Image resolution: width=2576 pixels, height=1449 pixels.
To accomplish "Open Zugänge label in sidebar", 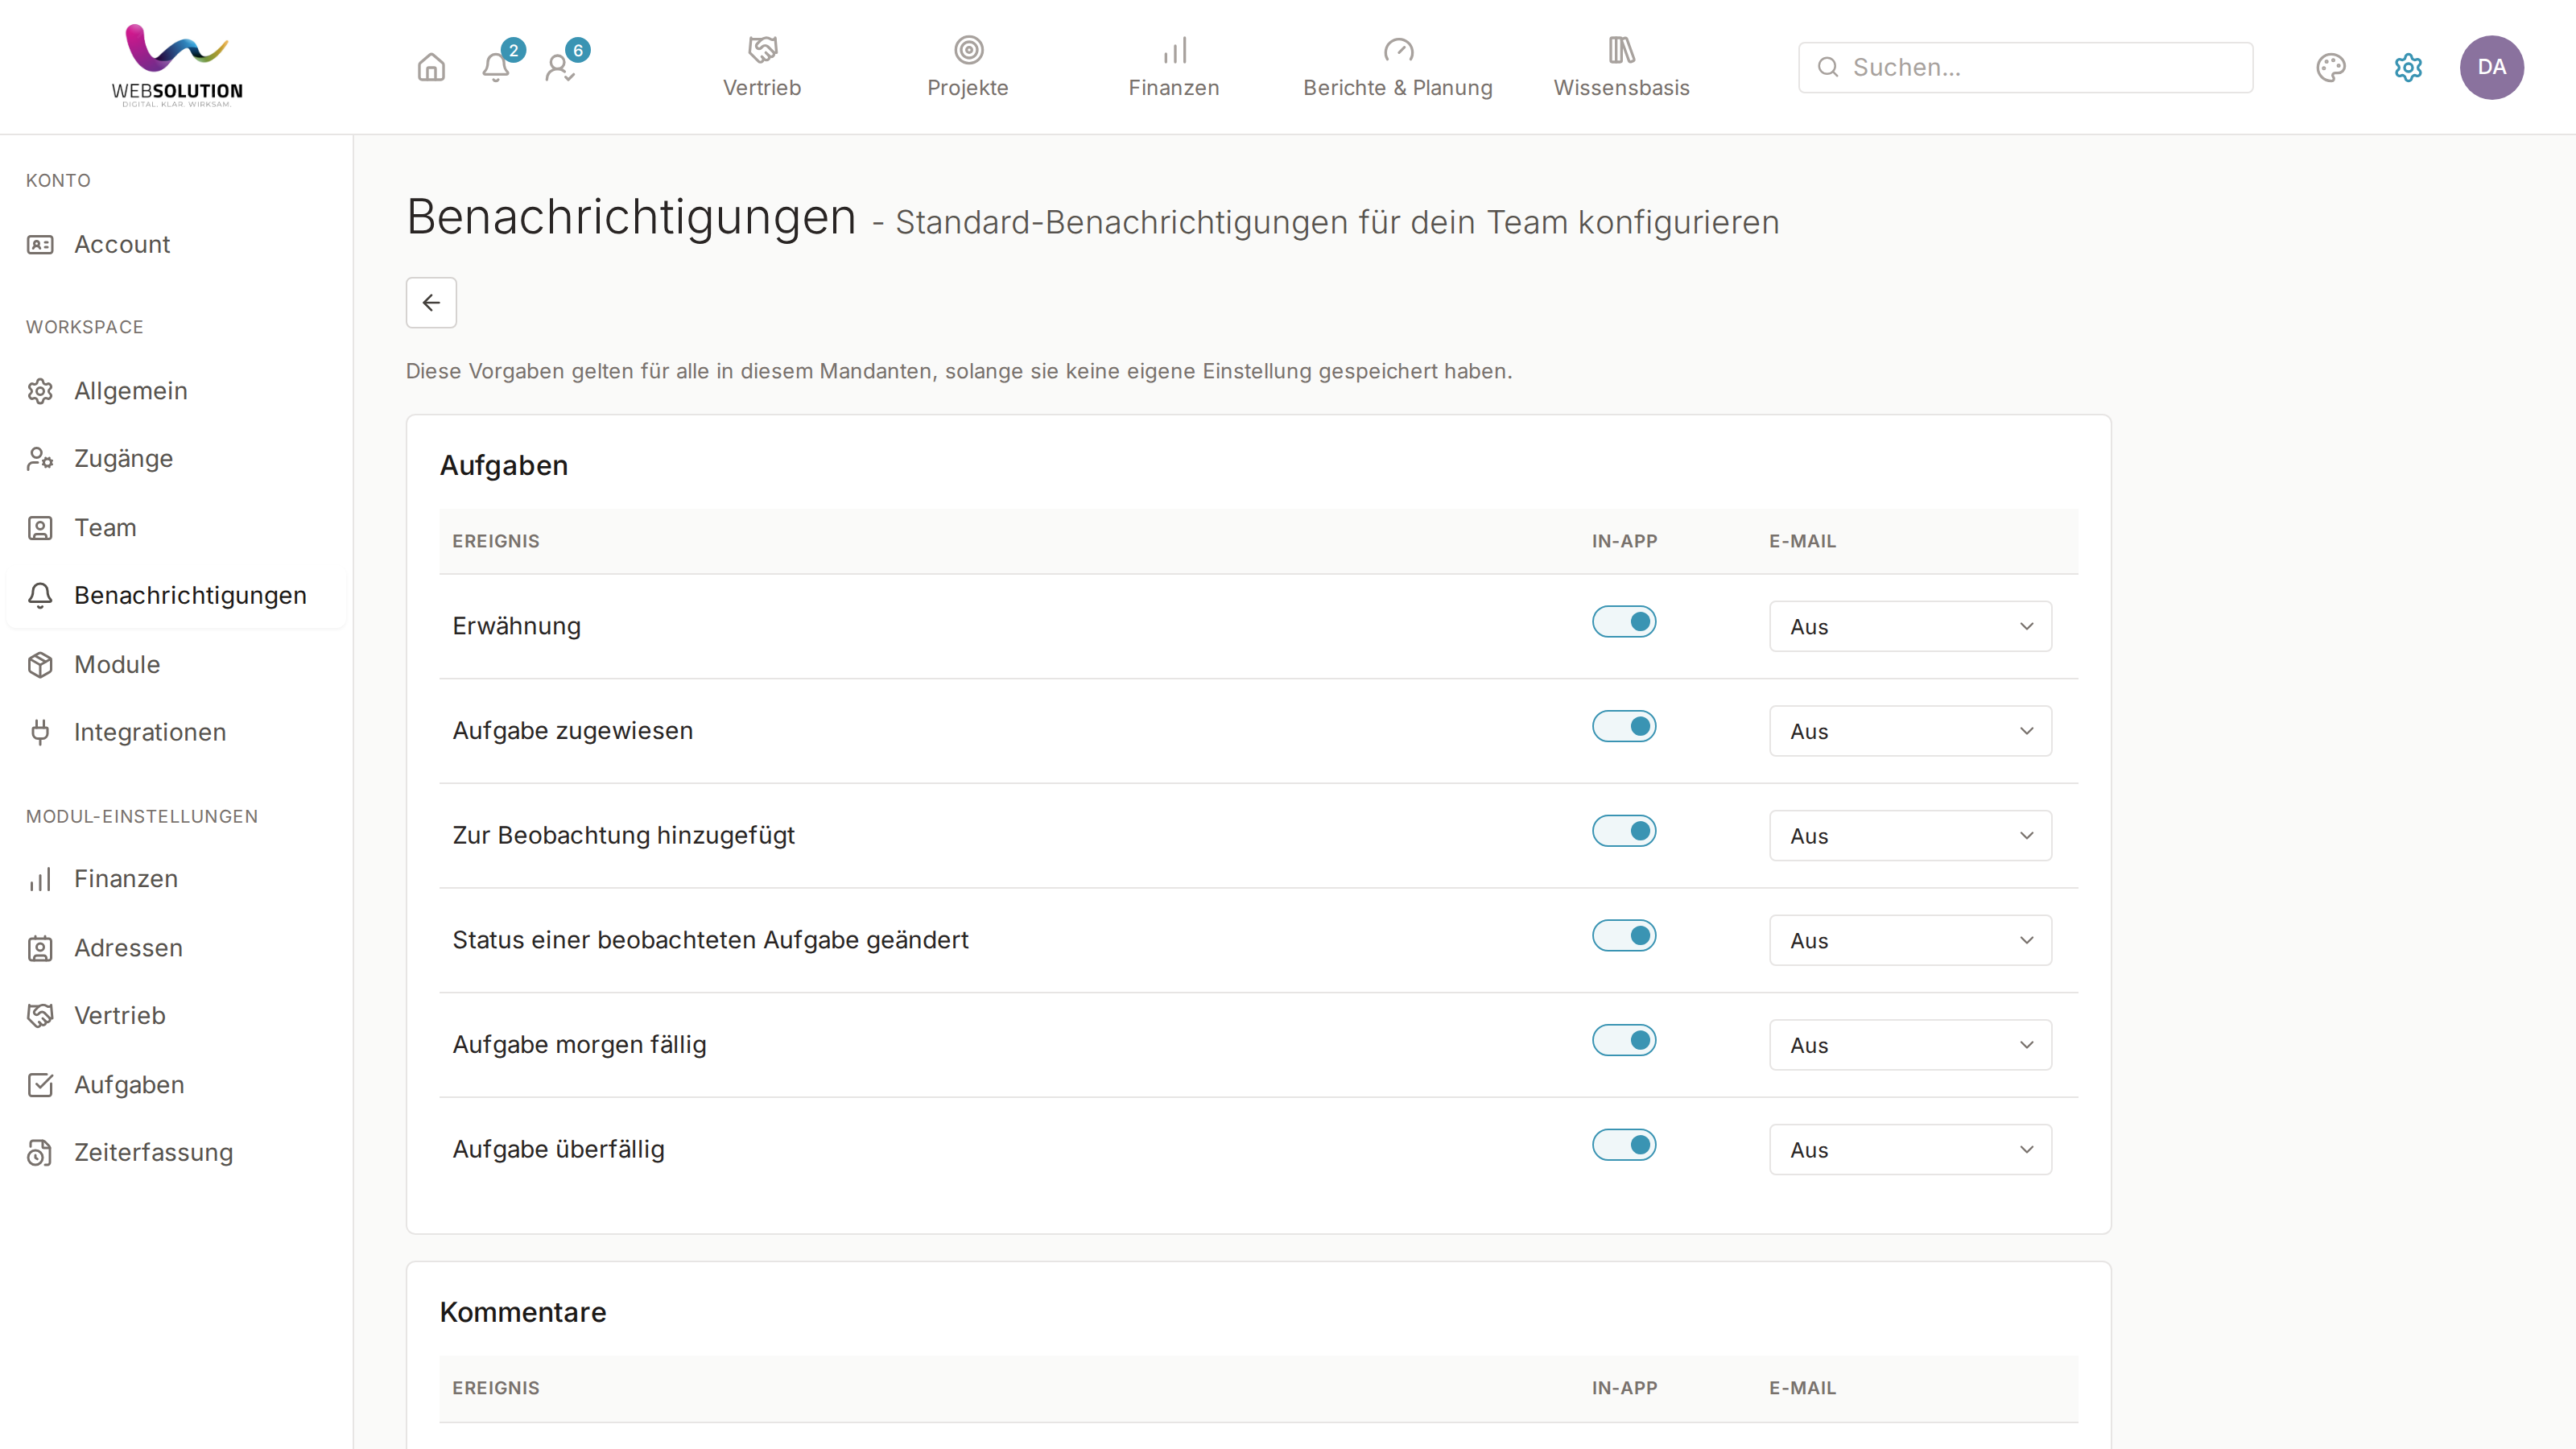I will tap(124, 459).
